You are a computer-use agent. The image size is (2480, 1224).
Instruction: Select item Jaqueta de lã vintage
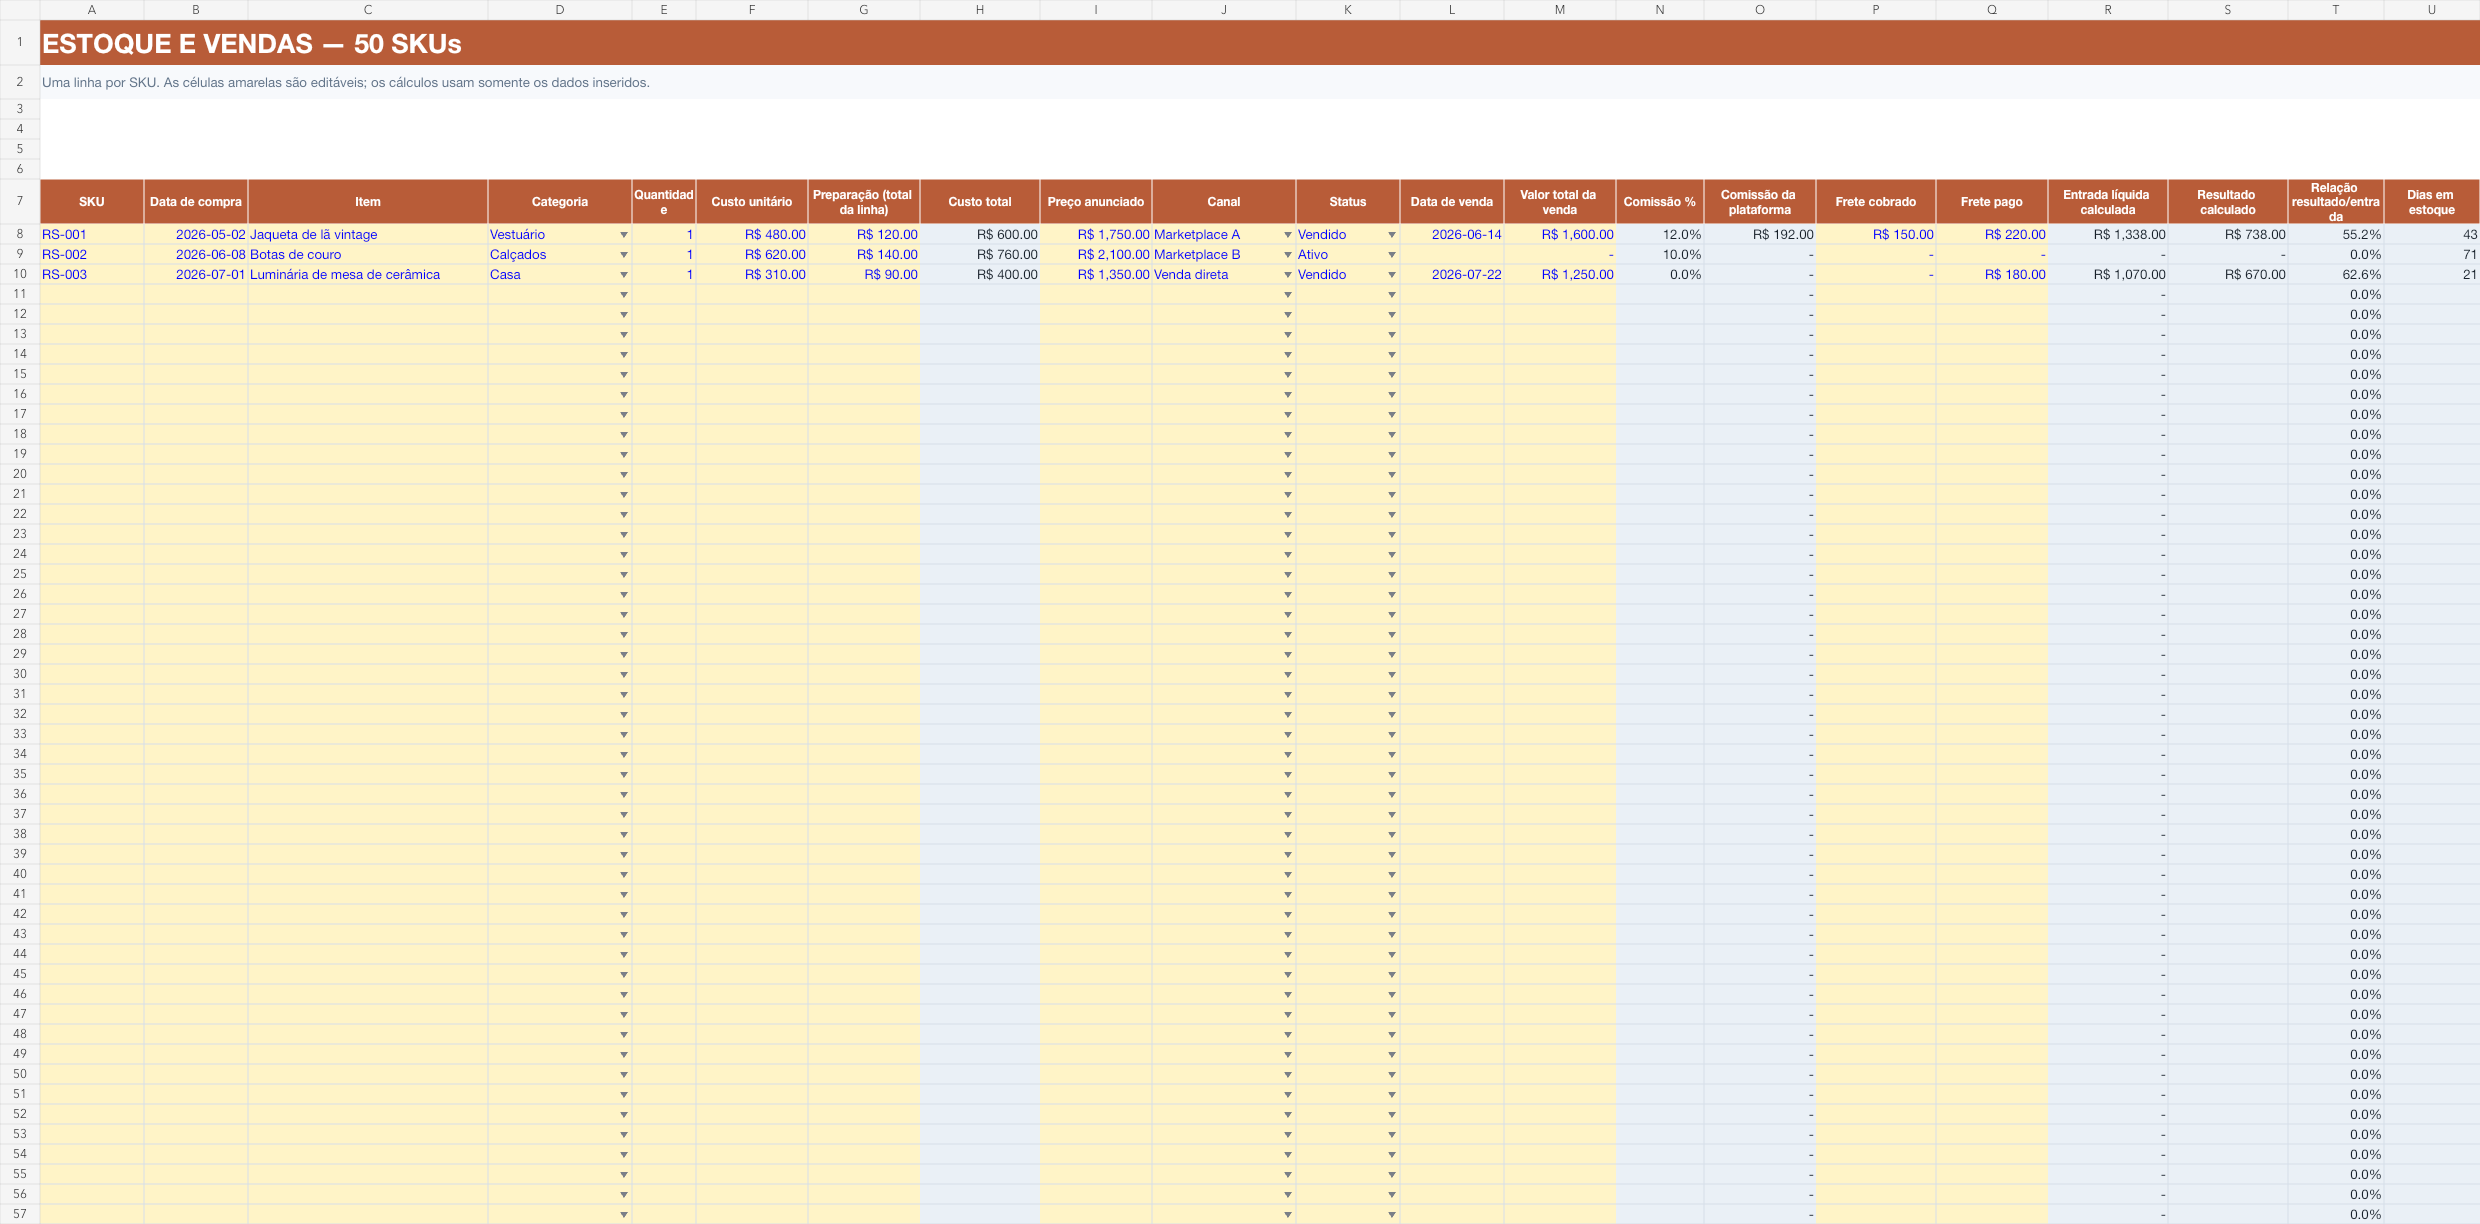(368, 234)
